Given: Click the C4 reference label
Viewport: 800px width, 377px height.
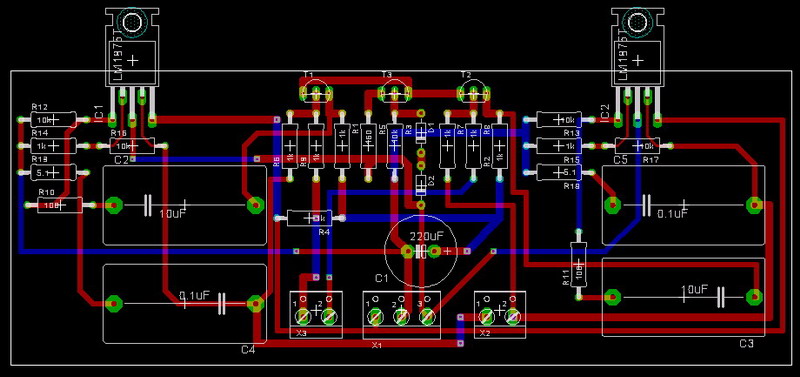Looking at the screenshot, I should click(x=248, y=349).
